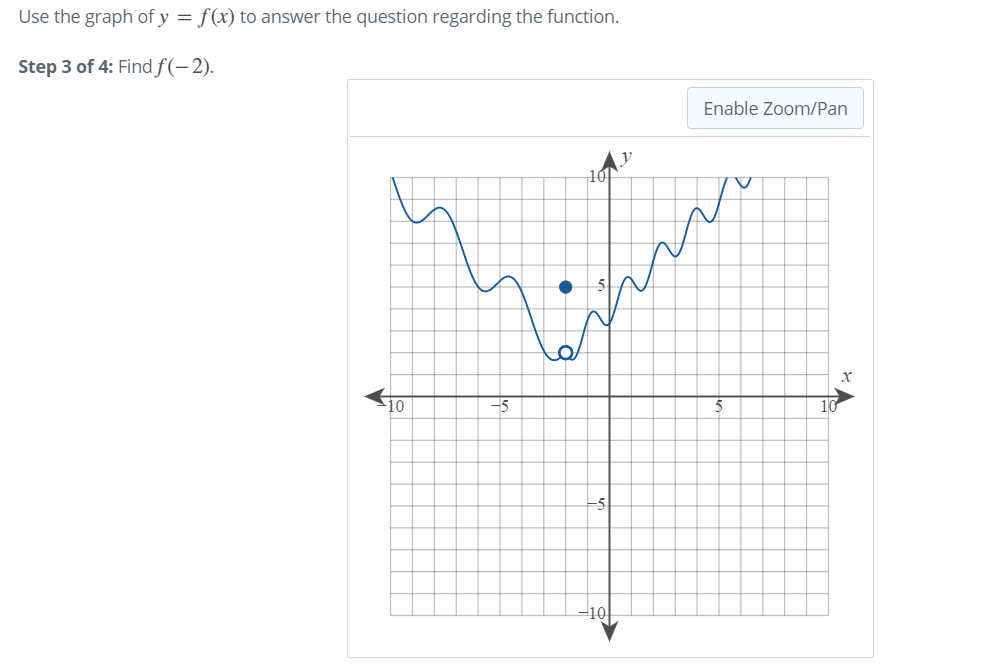Click the Enable Zoom/Pan button

click(775, 108)
